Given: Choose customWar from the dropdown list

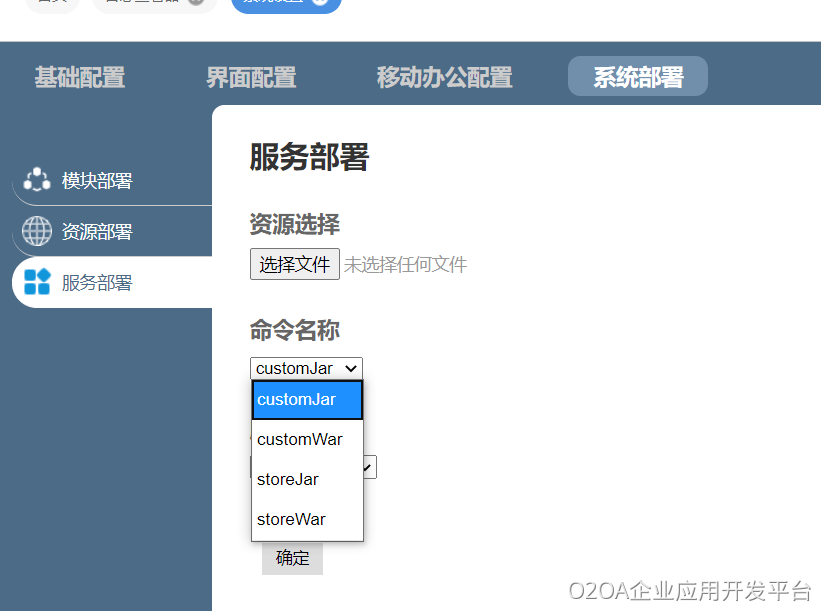Looking at the screenshot, I should pos(307,440).
